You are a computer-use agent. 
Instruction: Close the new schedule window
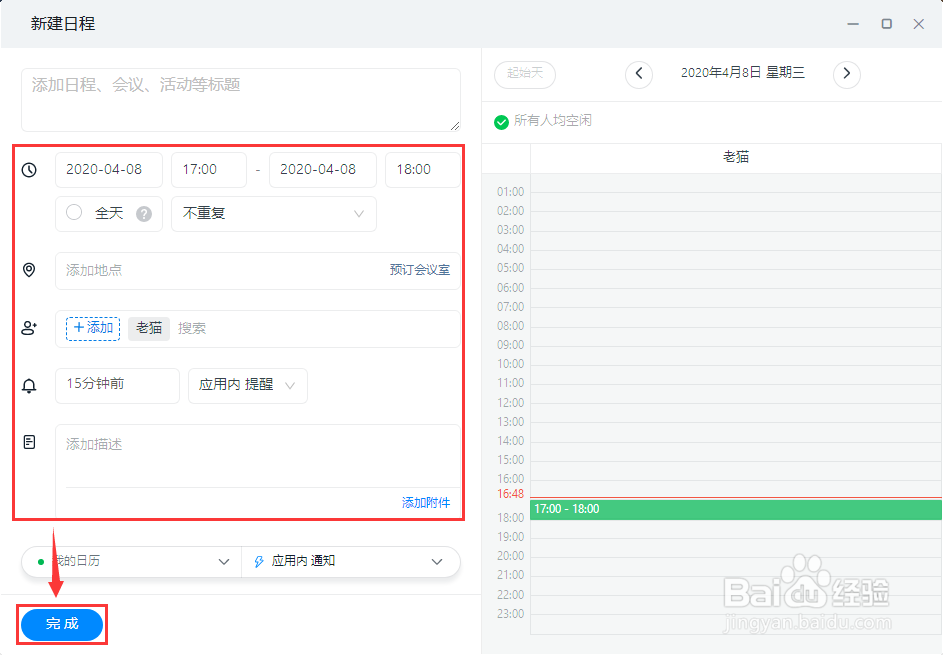(918, 24)
